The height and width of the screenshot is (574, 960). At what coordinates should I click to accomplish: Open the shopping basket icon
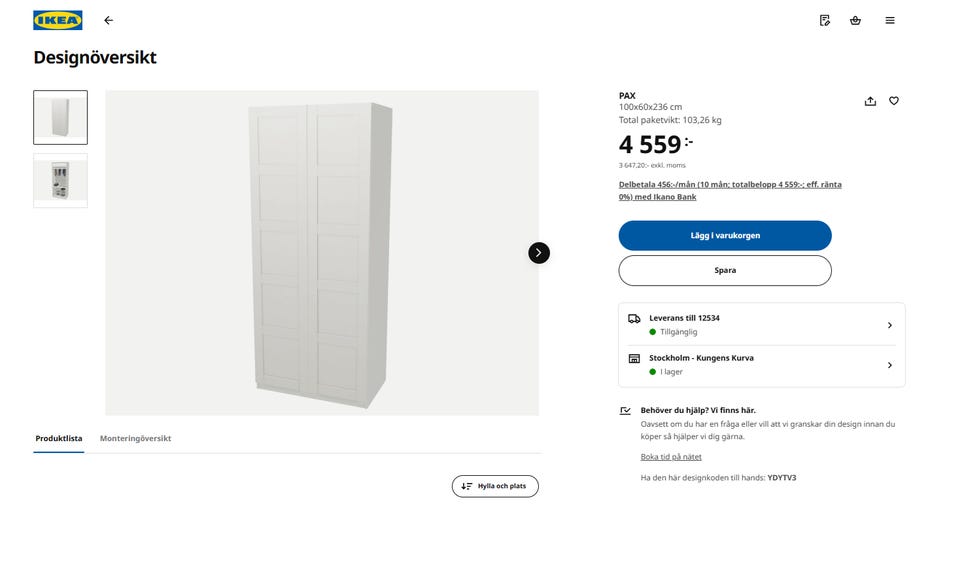tap(855, 20)
